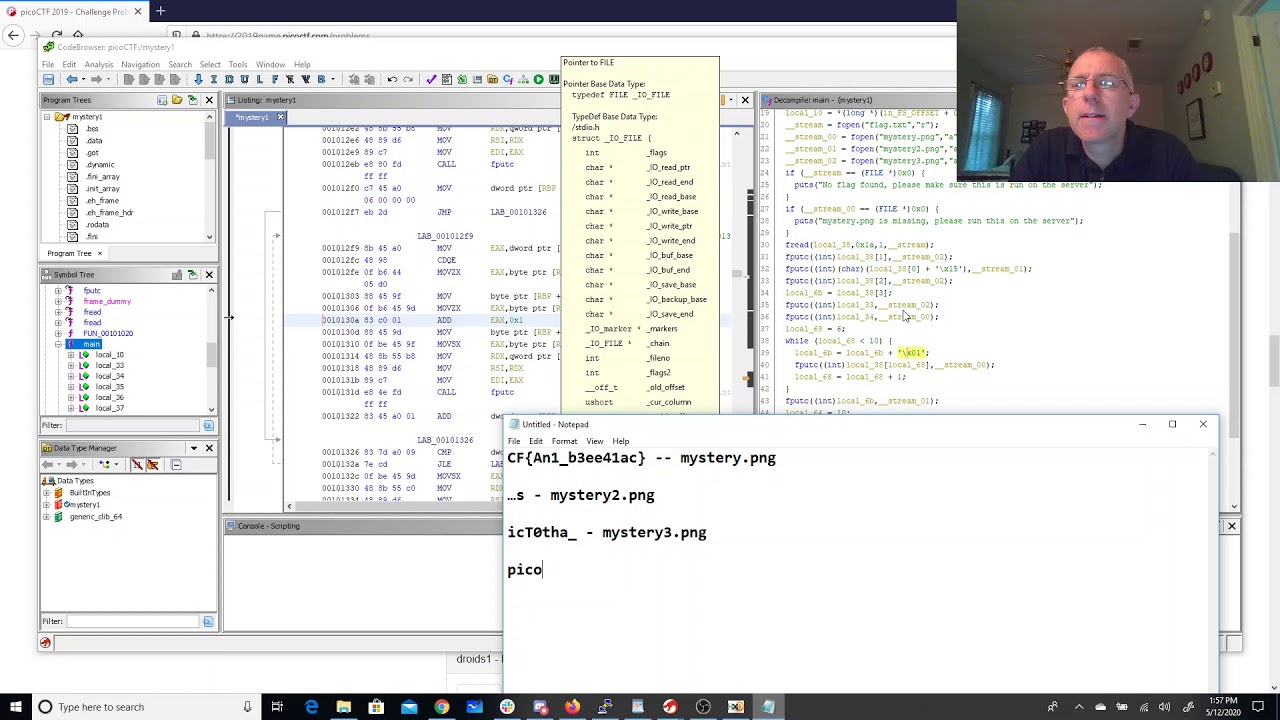The image size is (1280, 720).
Task: Open the Navigation menu in Ghidra
Action: 140,65
